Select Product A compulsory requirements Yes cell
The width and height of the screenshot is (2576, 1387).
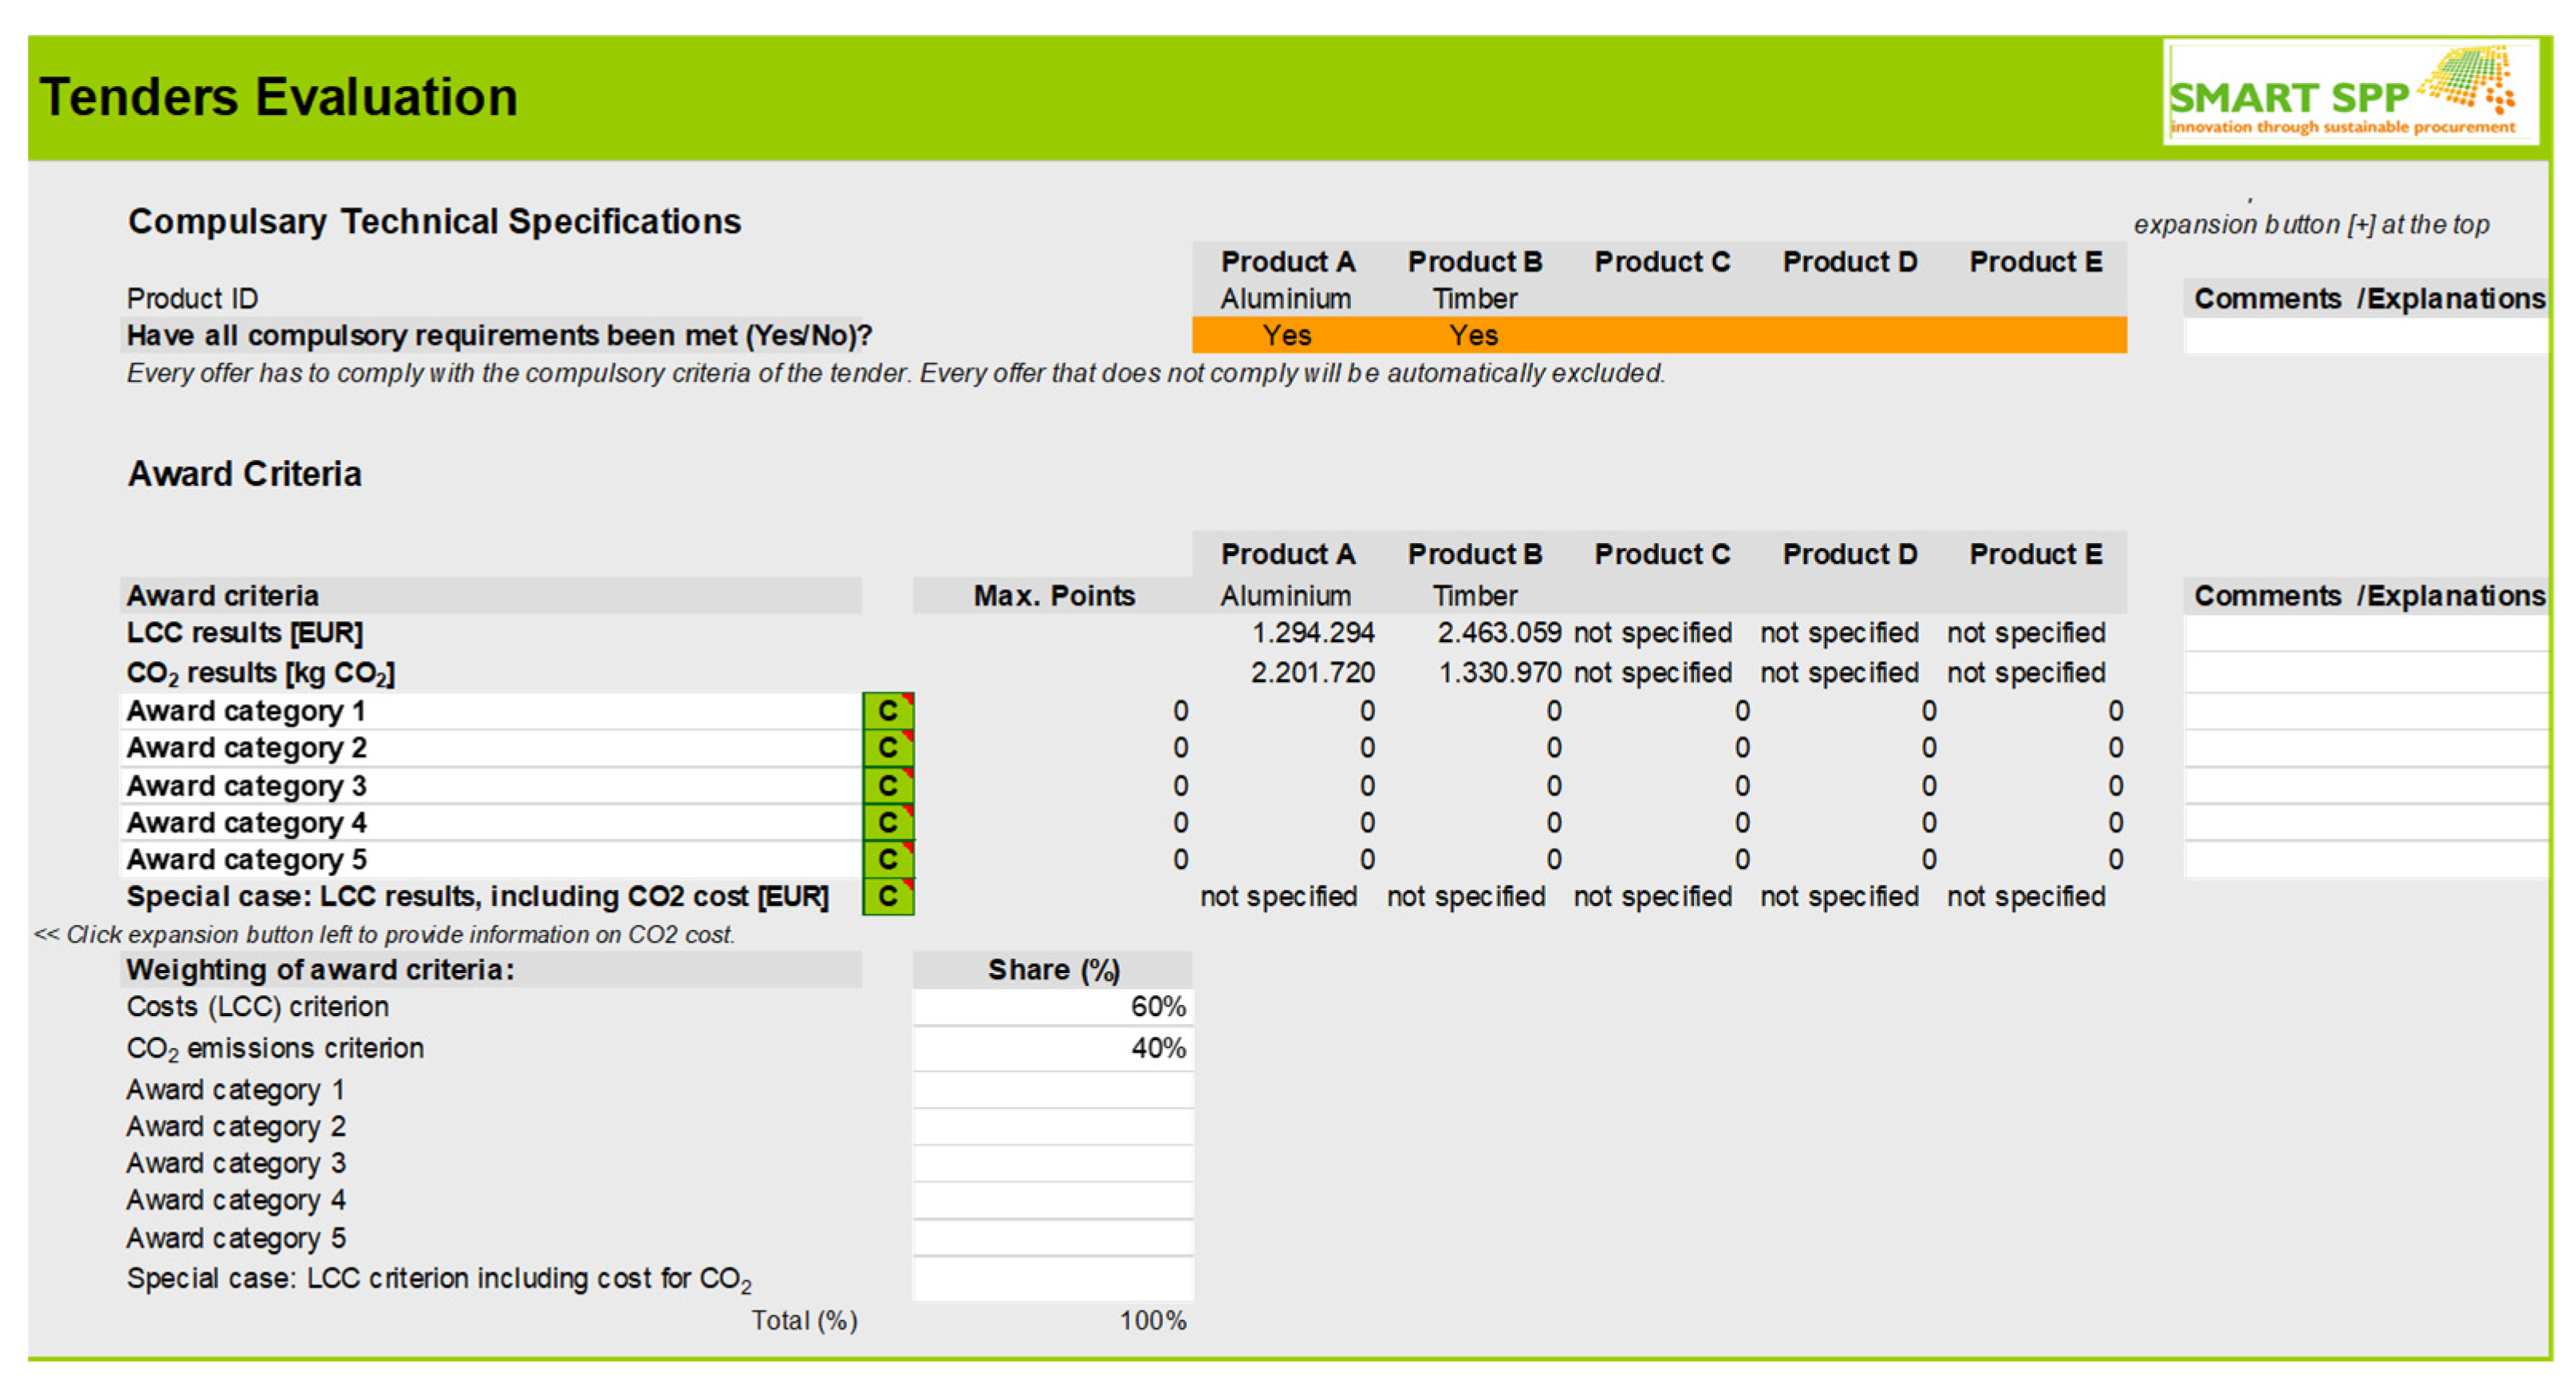(x=1286, y=335)
